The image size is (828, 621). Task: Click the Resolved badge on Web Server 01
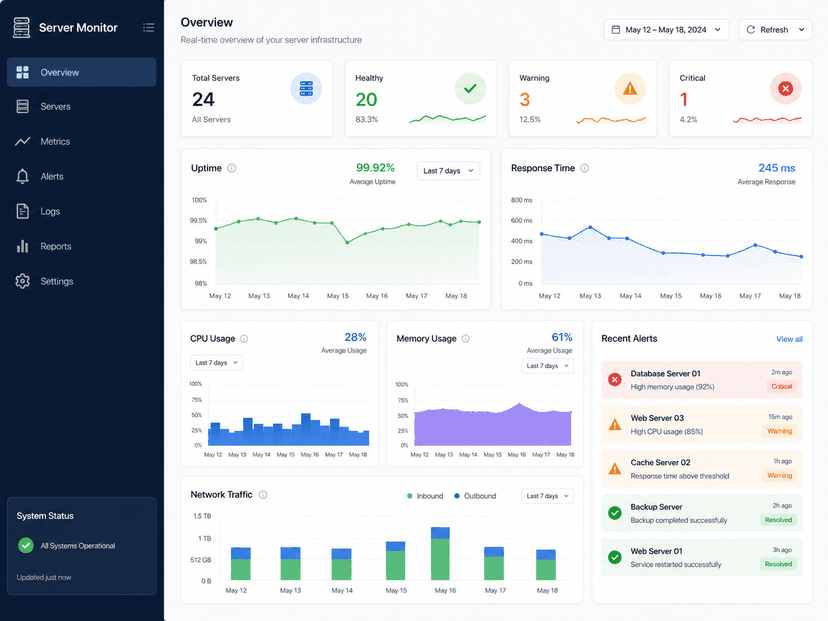tap(778, 564)
